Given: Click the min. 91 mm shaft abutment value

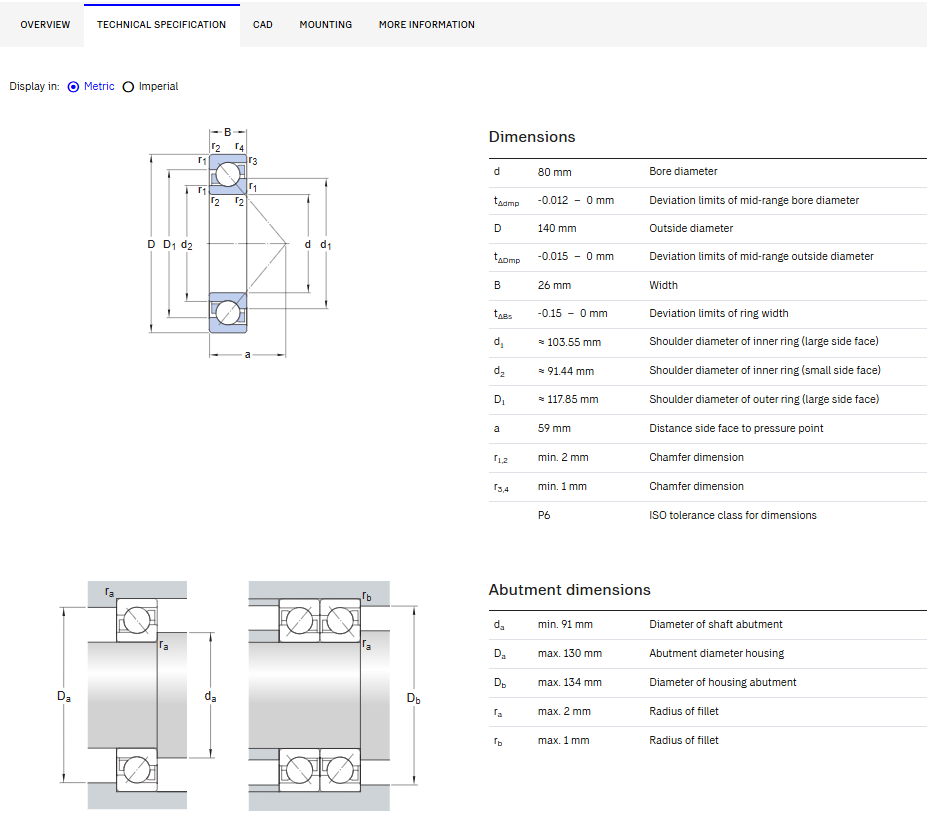Looking at the screenshot, I should point(565,625).
